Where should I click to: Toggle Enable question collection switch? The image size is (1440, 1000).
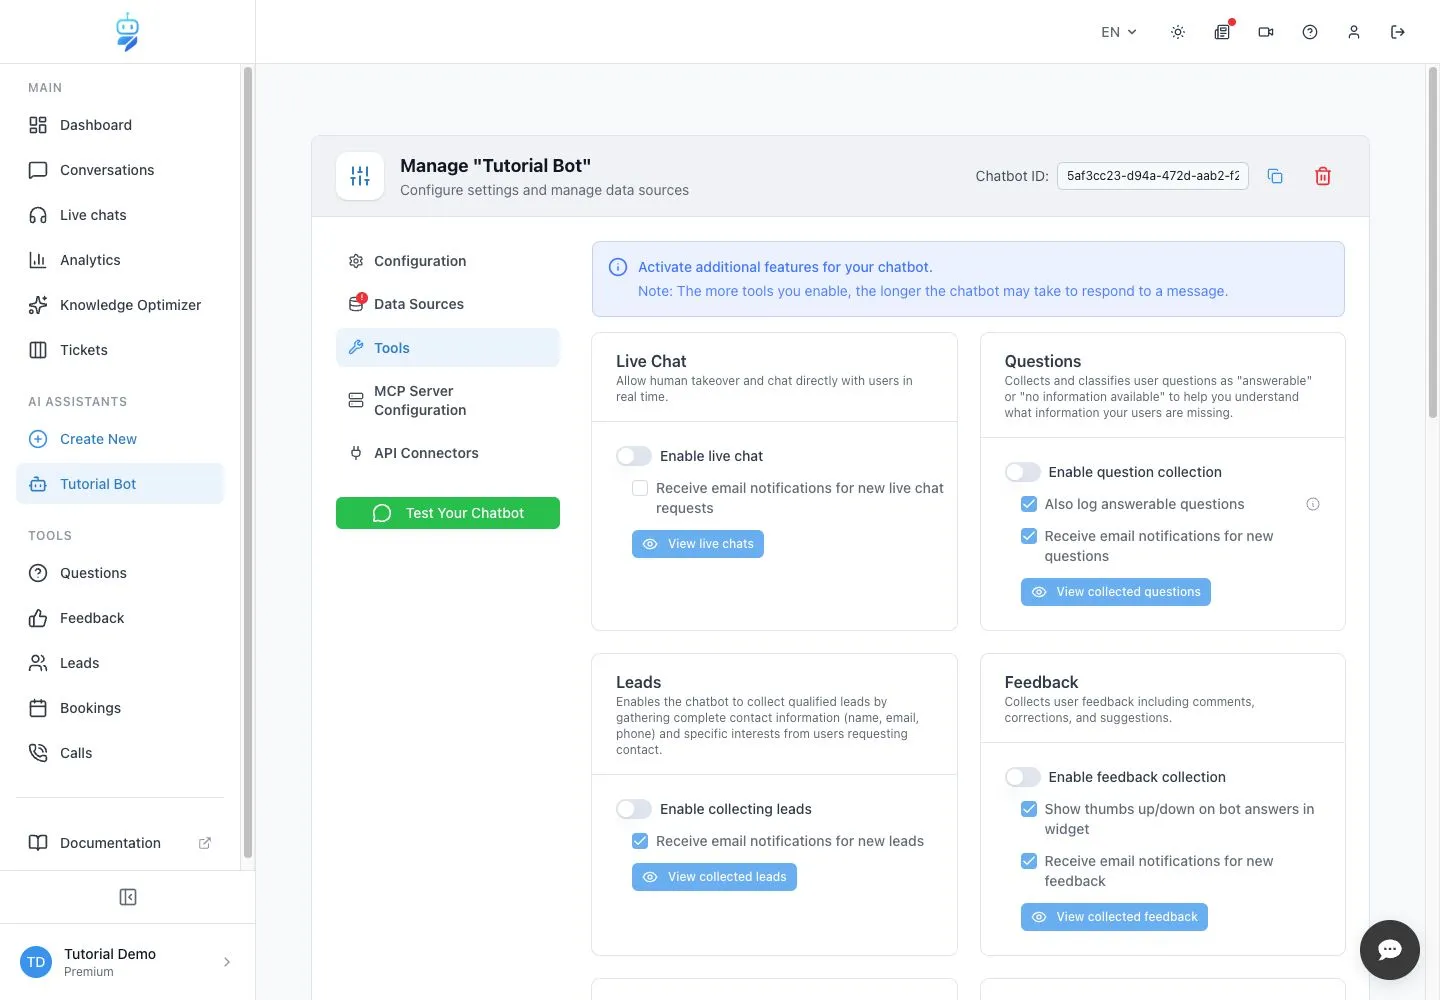[x=1023, y=472]
